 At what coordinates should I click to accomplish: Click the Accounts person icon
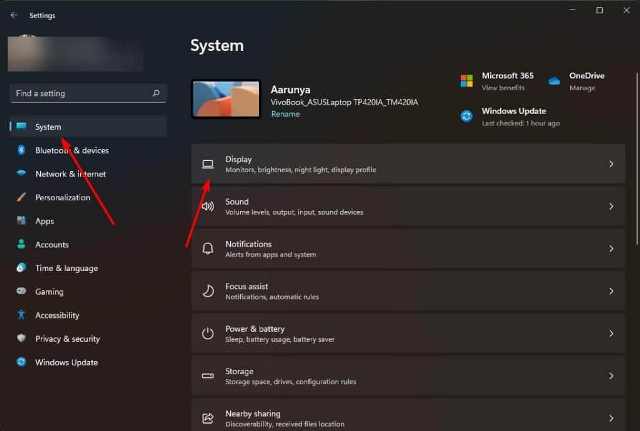click(21, 244)
